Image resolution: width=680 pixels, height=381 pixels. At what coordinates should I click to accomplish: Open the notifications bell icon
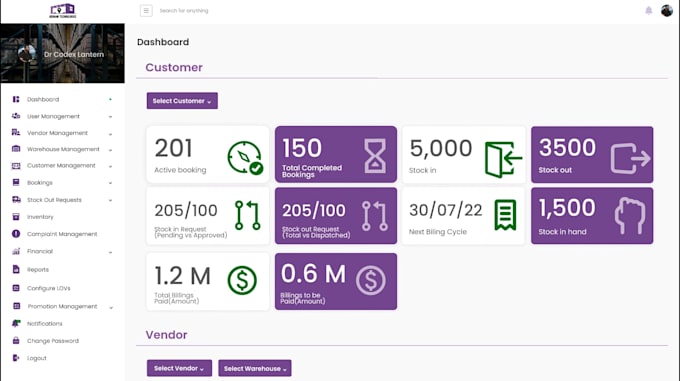tap(649, 10)
